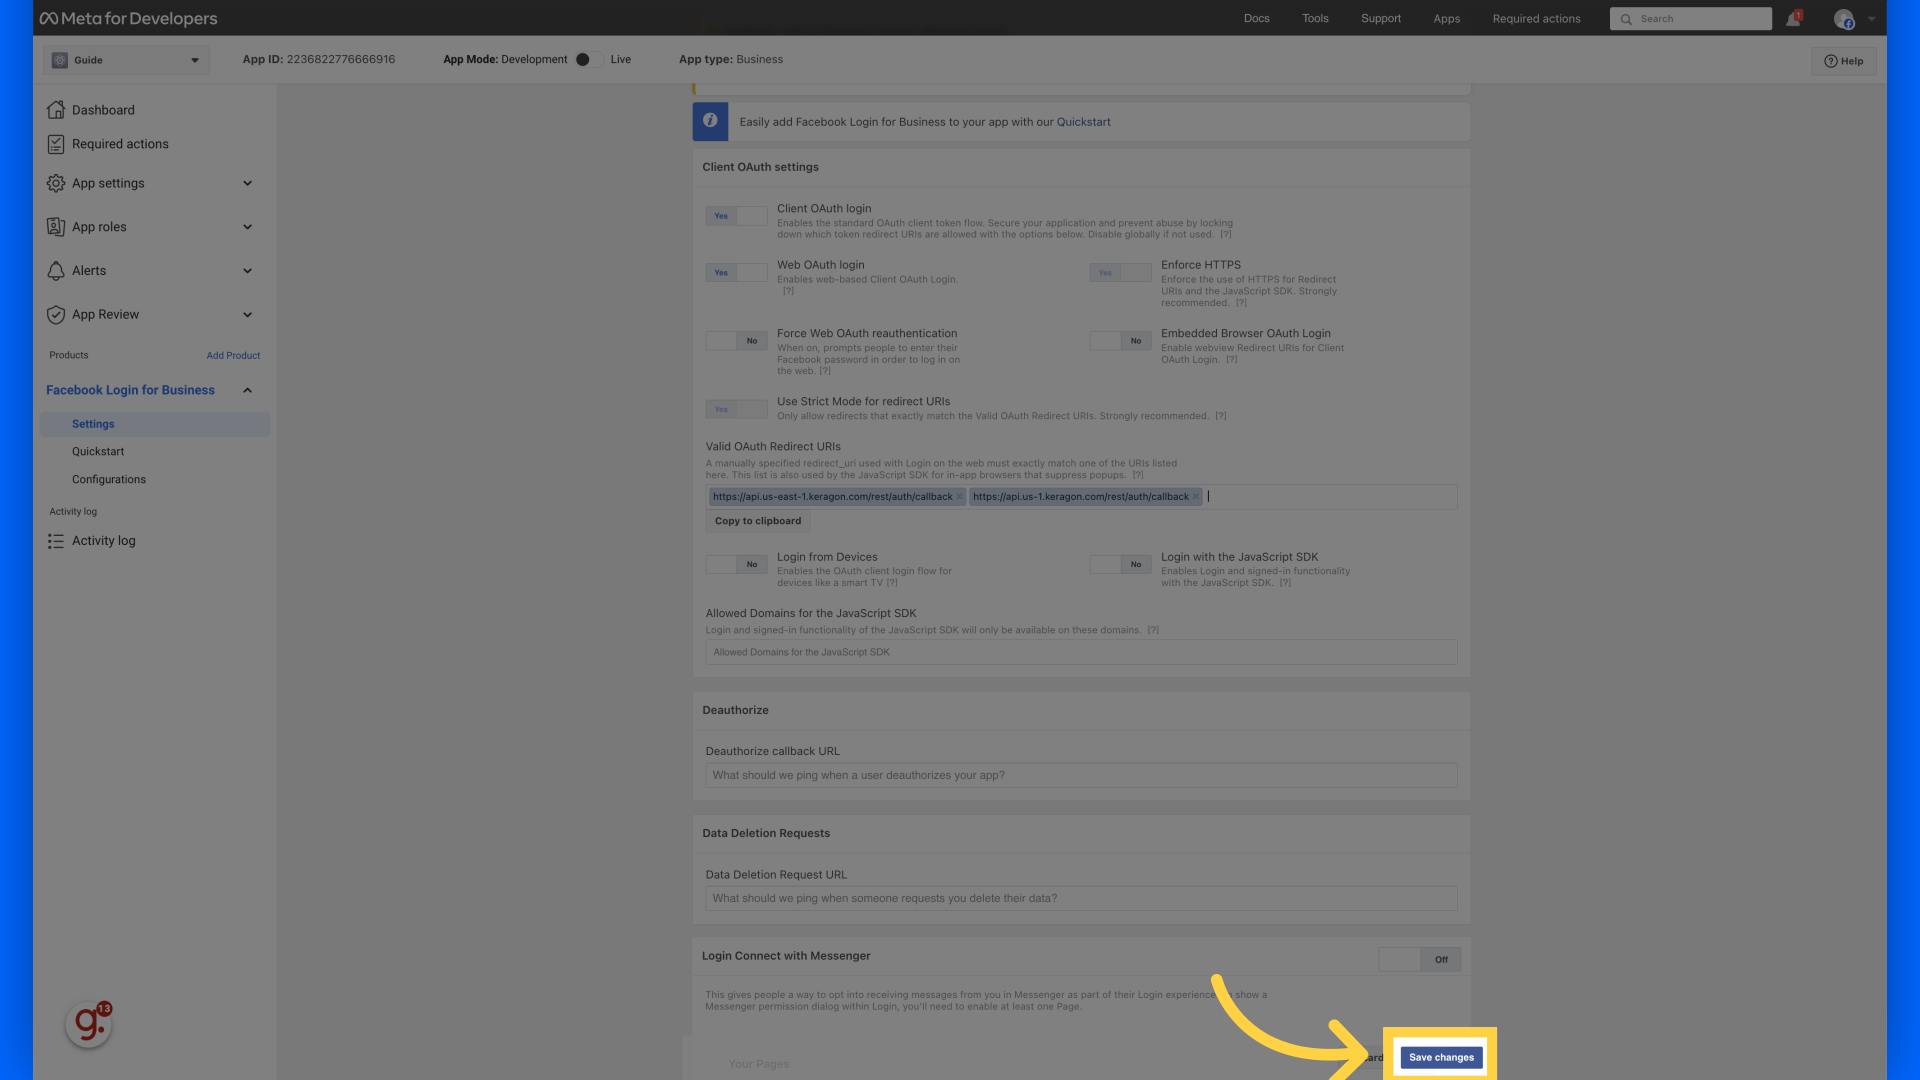Click the top bar Search field
1920x1080 pixels.
point(1690,19)
